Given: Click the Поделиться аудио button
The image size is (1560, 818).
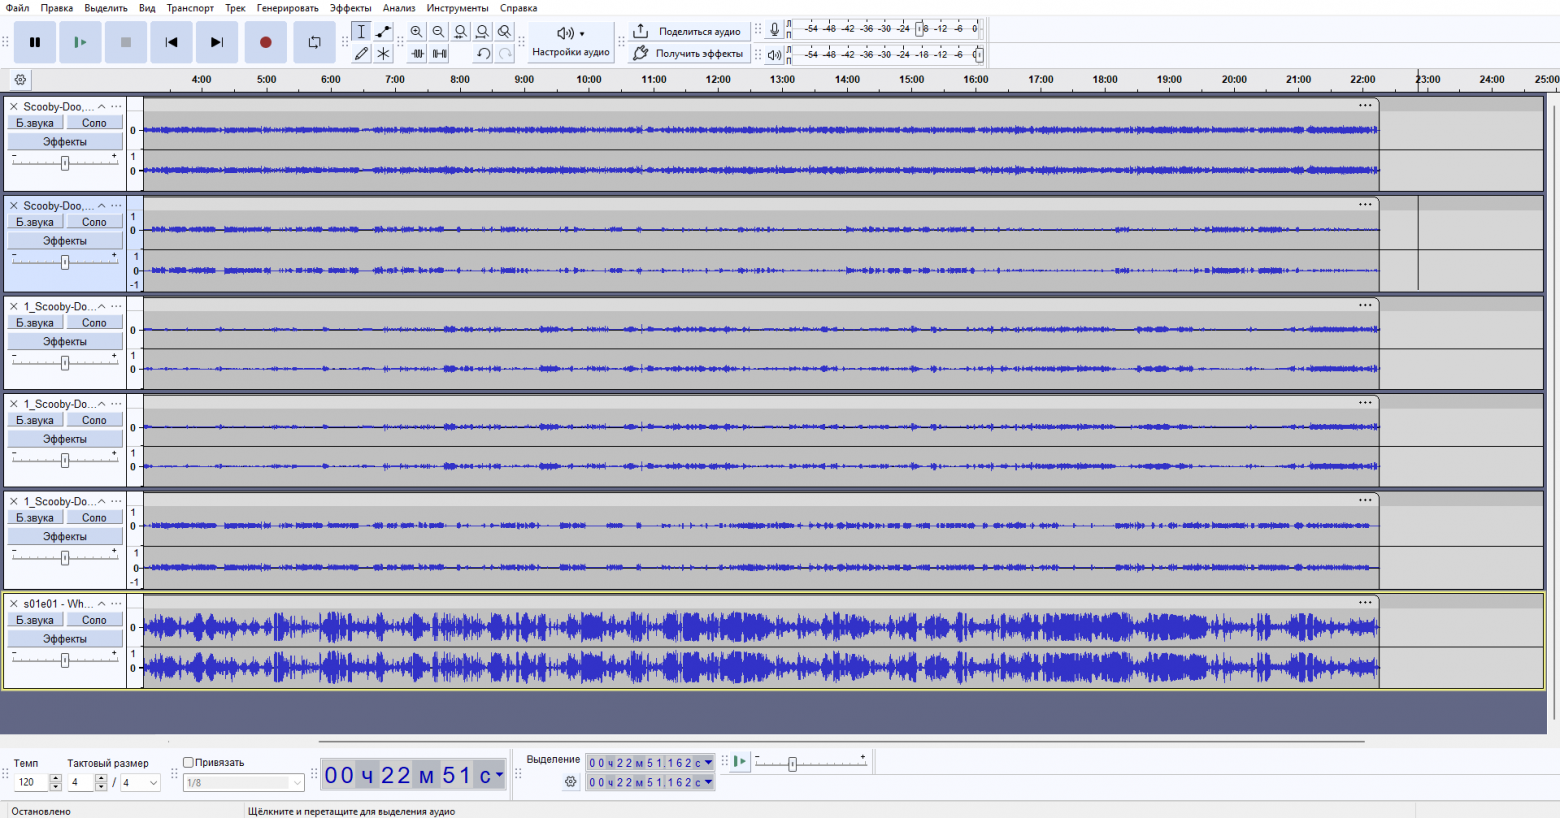Looking at the screenshot, I should [x=688, y=32].
